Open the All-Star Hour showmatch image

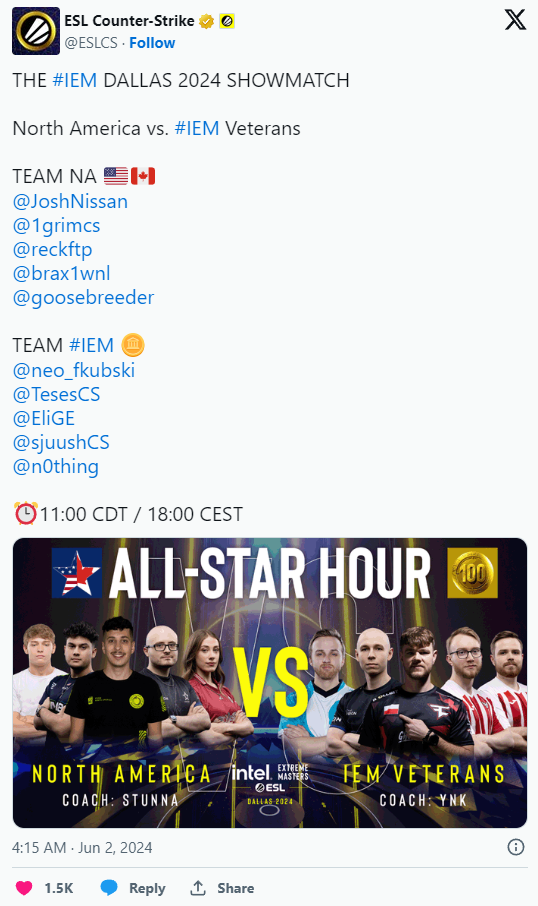tap(269, 683)
